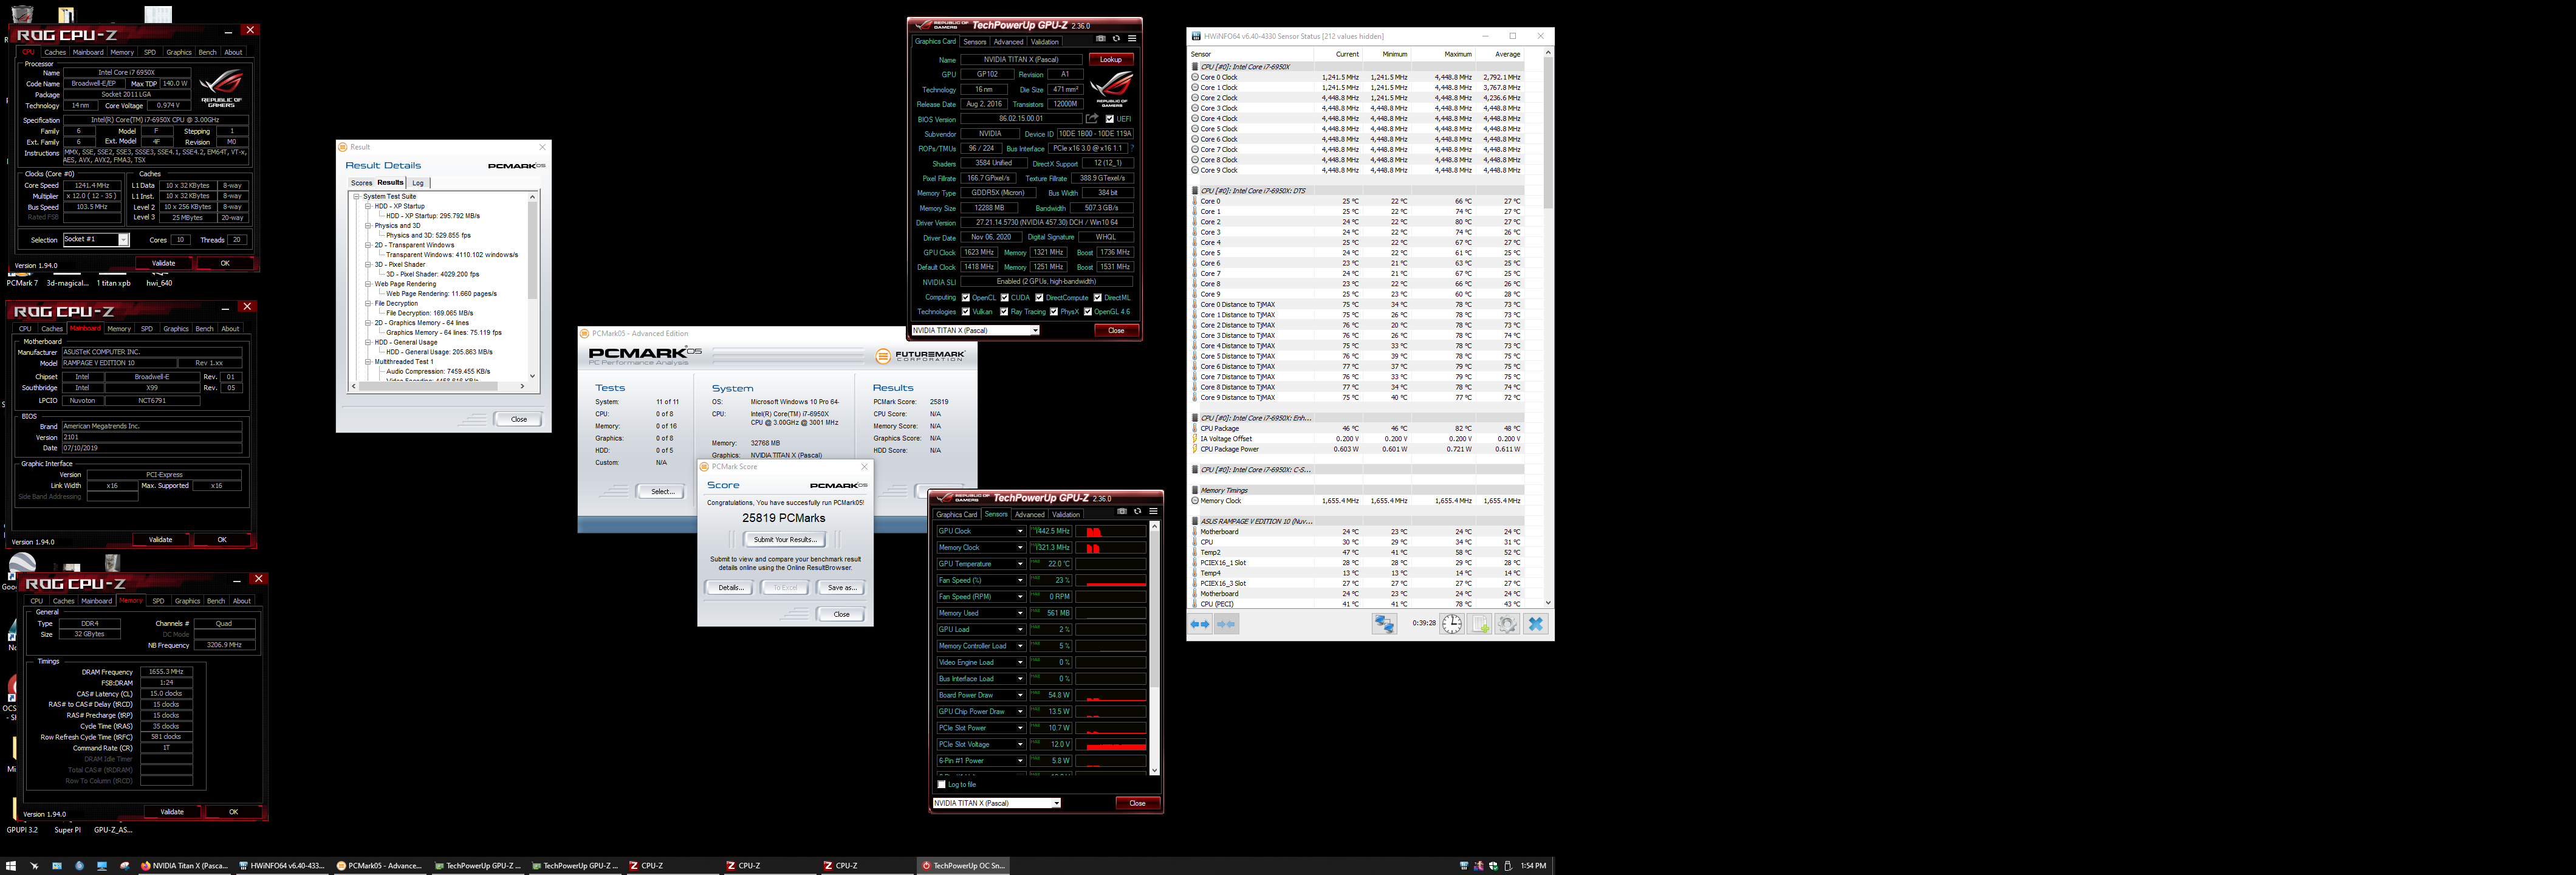
Task: Toggle the Ray Tracing checkbox in GPU-Z
Action: (1004, 312)
